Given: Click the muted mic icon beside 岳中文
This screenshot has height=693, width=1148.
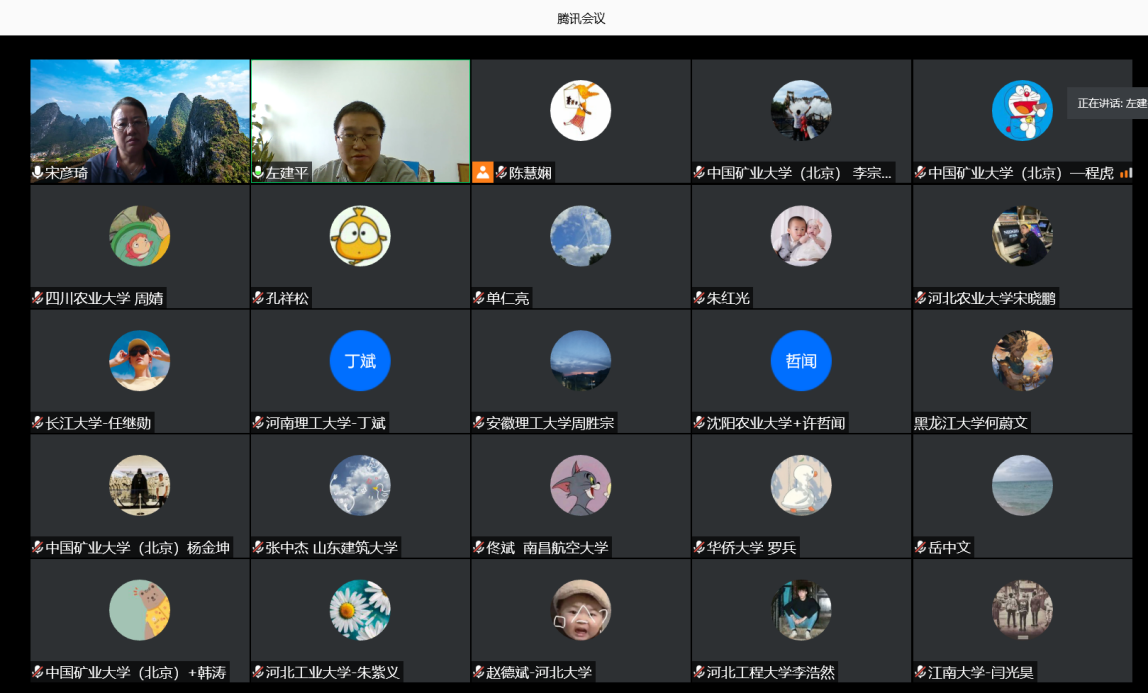Looking at the screenshot, I should (x=920, y=547).
